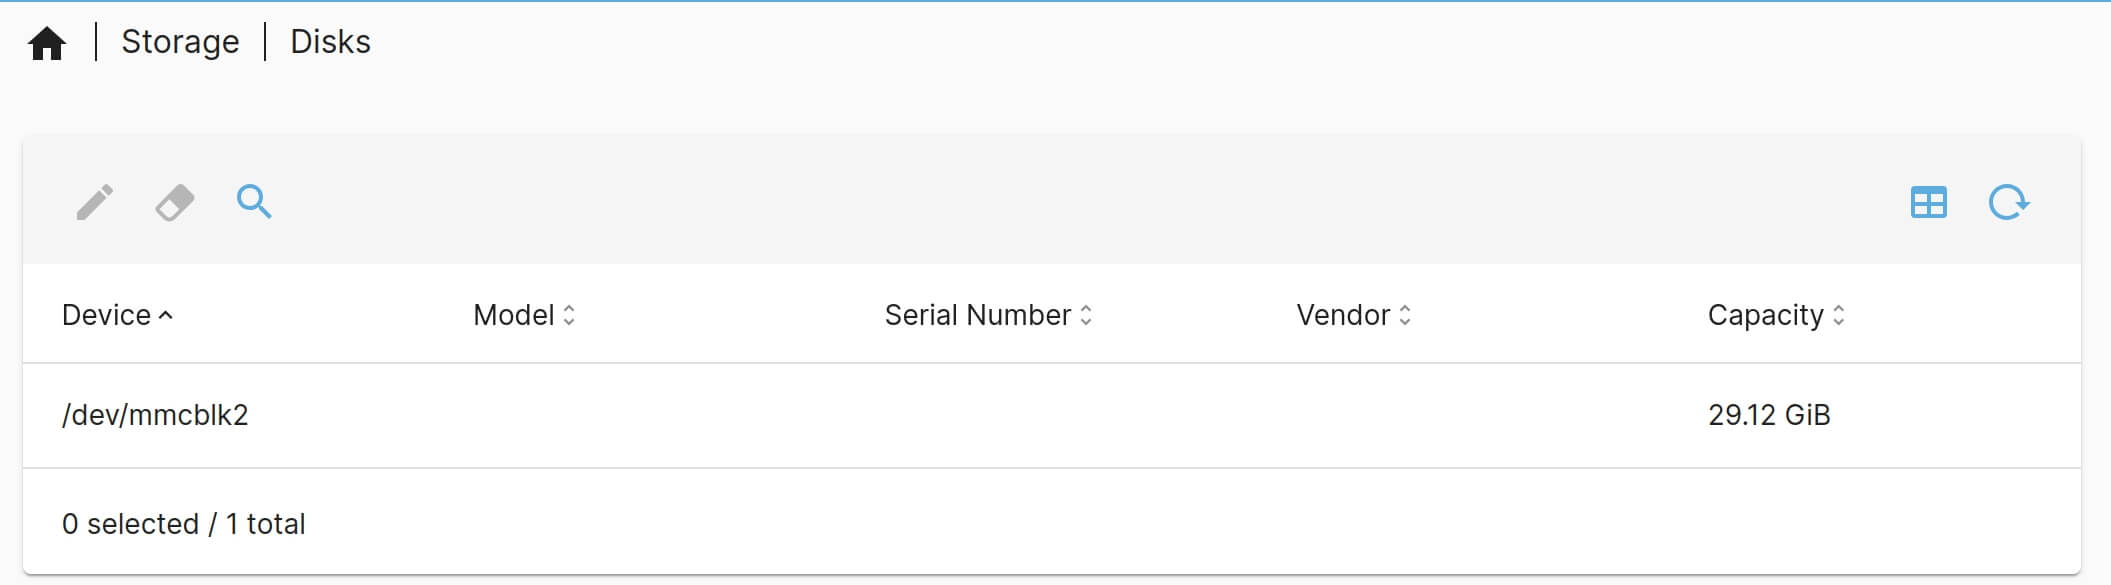2111x585 pixels.
Task: Click the home icon in breadcrumb
Action: [47, 41]
